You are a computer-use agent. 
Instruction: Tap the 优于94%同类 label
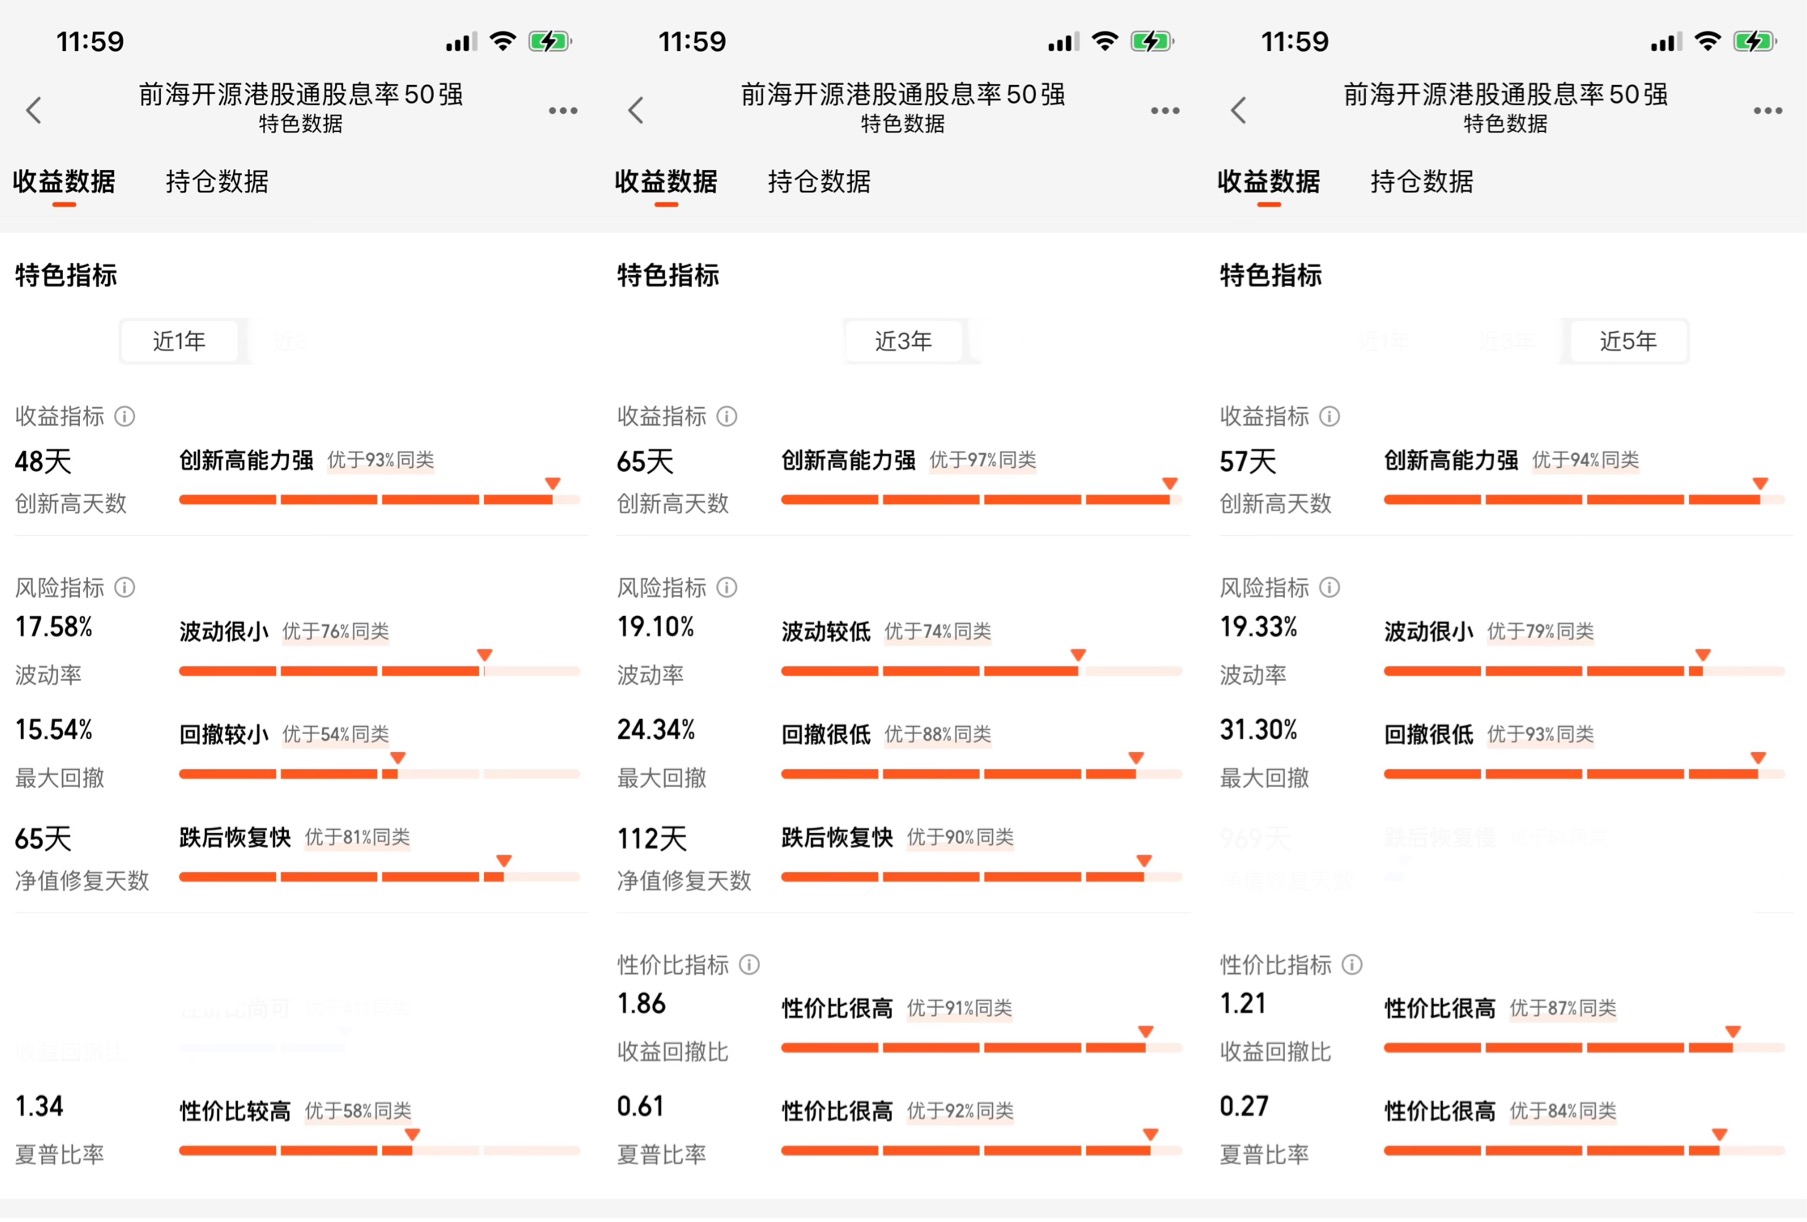pos(1586,460)
